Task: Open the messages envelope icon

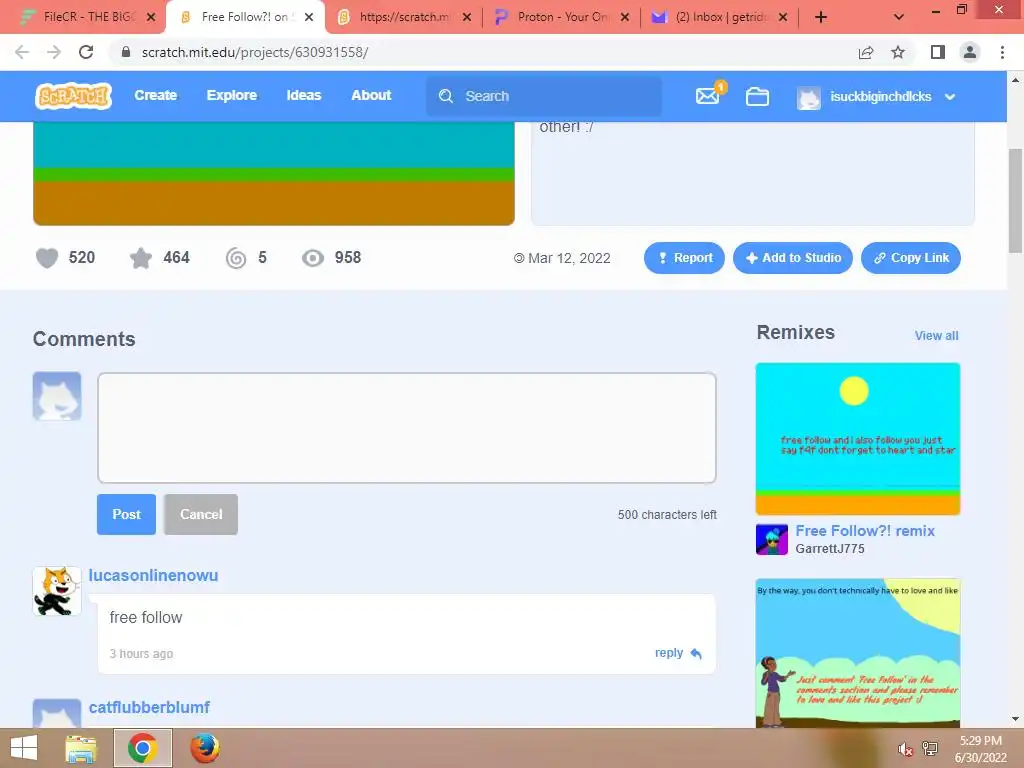Action: (707, 96)
